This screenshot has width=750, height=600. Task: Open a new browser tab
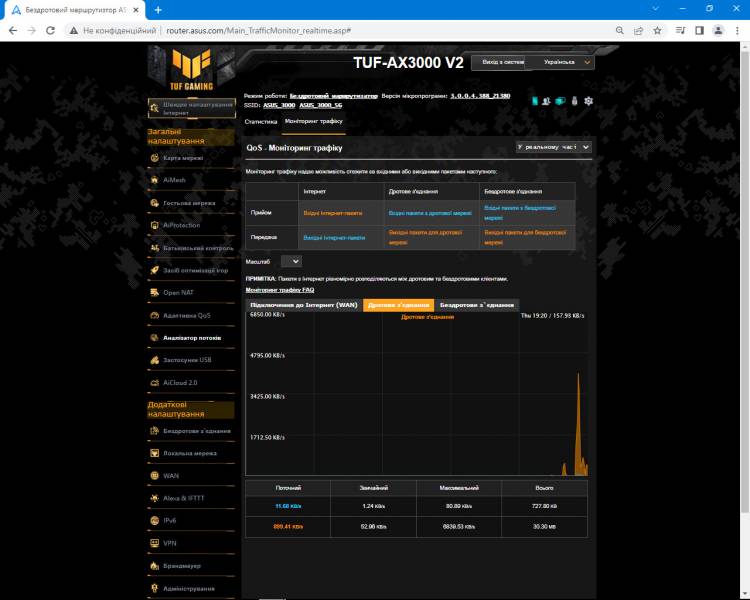pyautogui.click(x=158, y=10)
